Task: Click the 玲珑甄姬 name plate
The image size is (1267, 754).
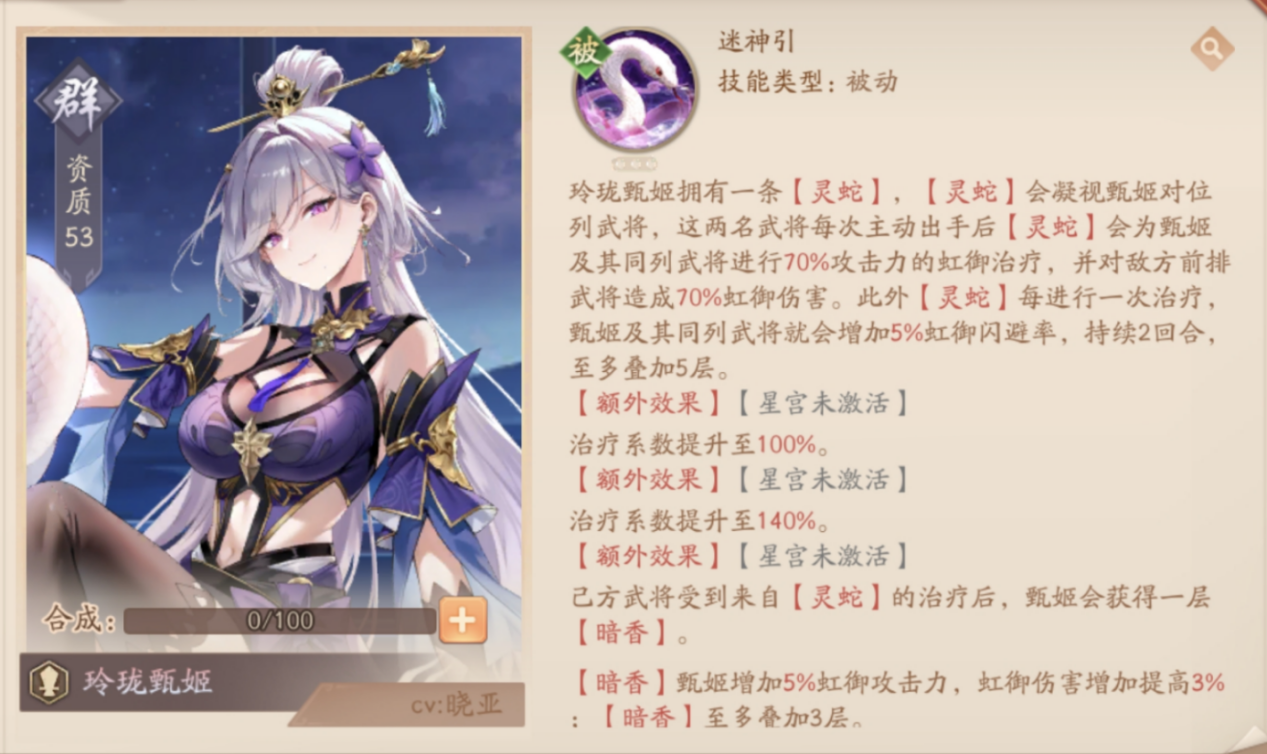Action: pyautogui.click(x=147, y=682)
